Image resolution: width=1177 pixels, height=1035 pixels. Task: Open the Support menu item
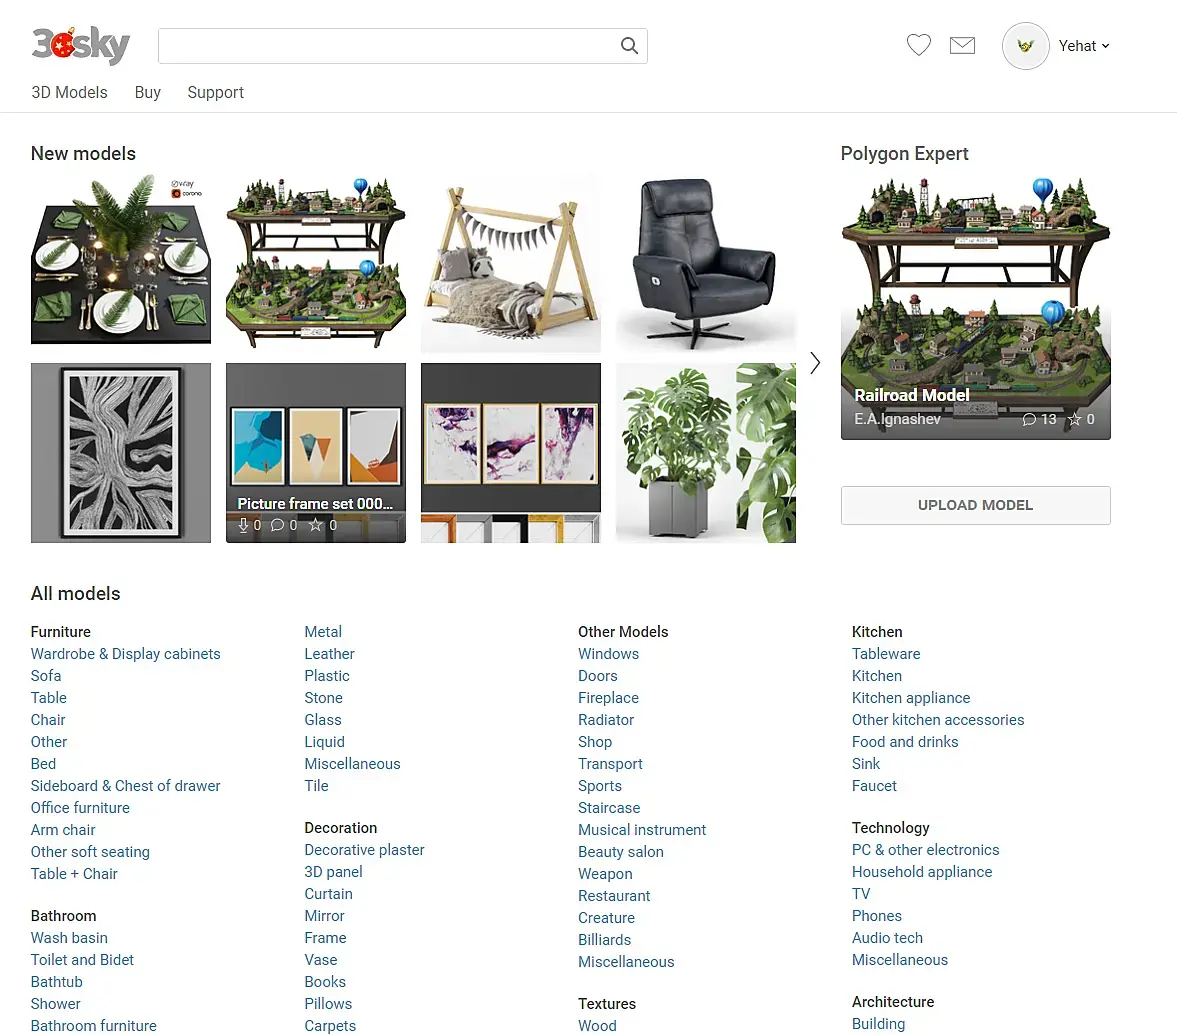pos(215,92)
